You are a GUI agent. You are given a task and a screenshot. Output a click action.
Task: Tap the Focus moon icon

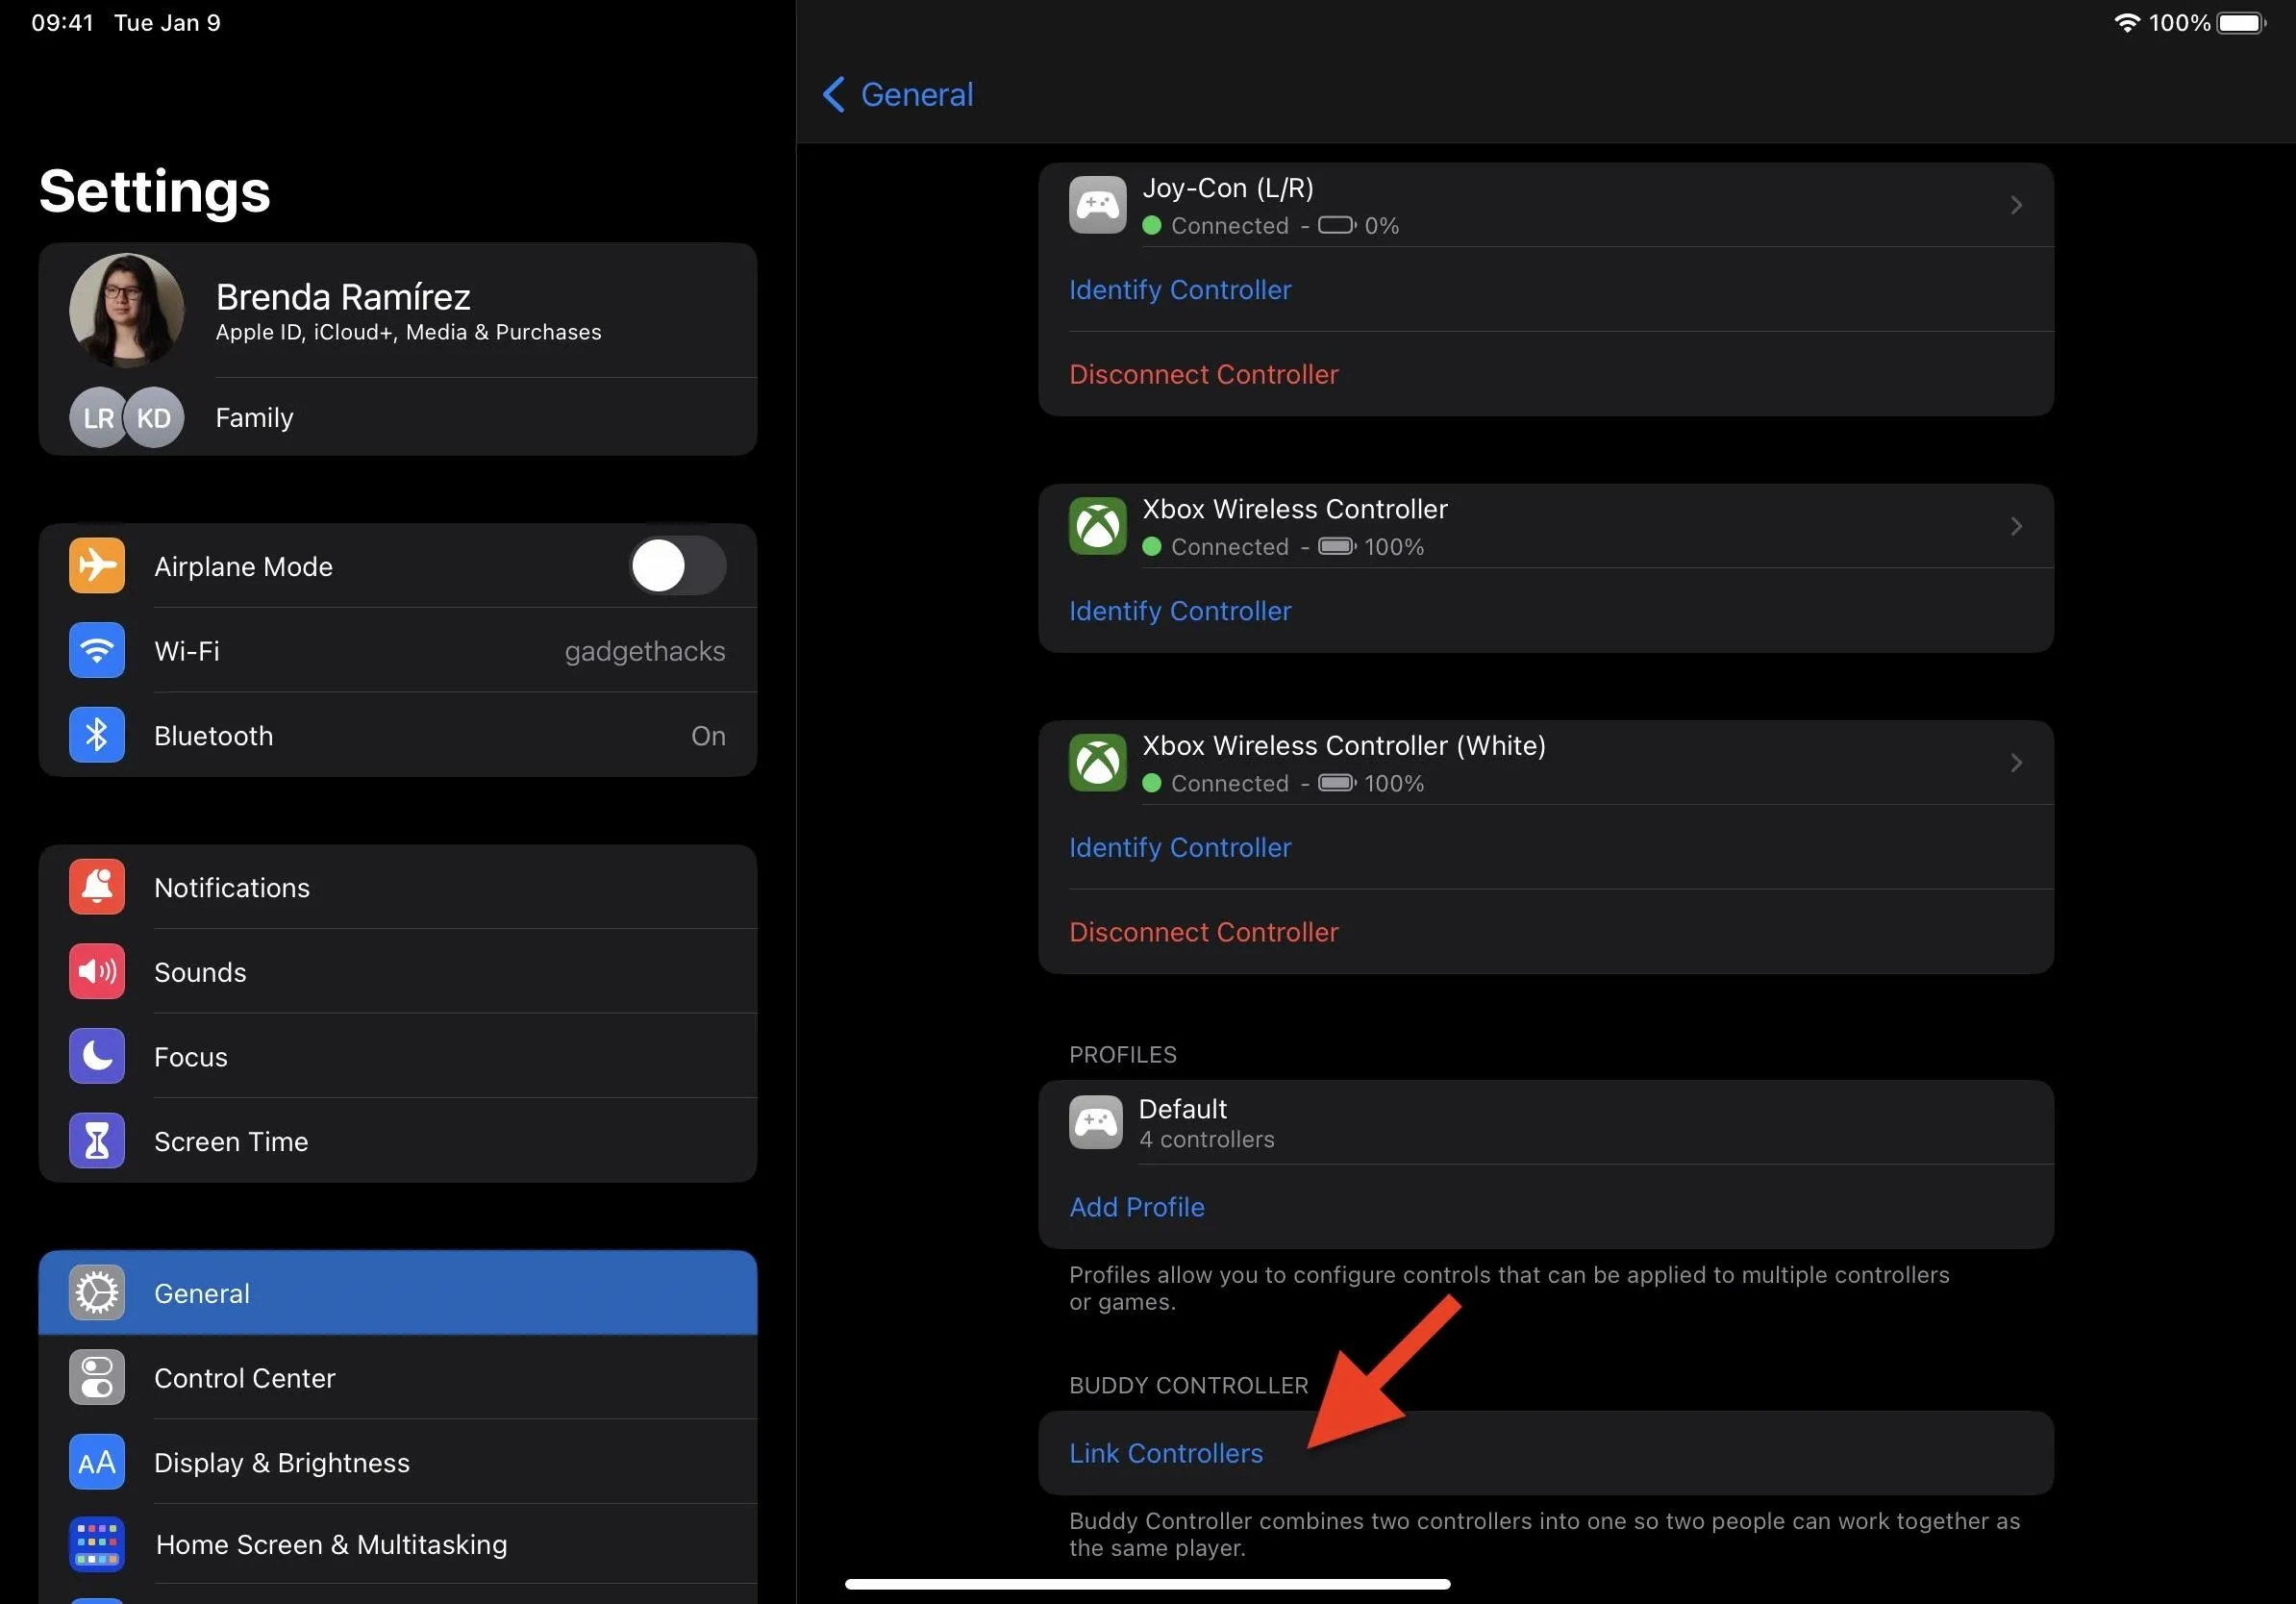pyautogui.click(x=97, y=1056)
